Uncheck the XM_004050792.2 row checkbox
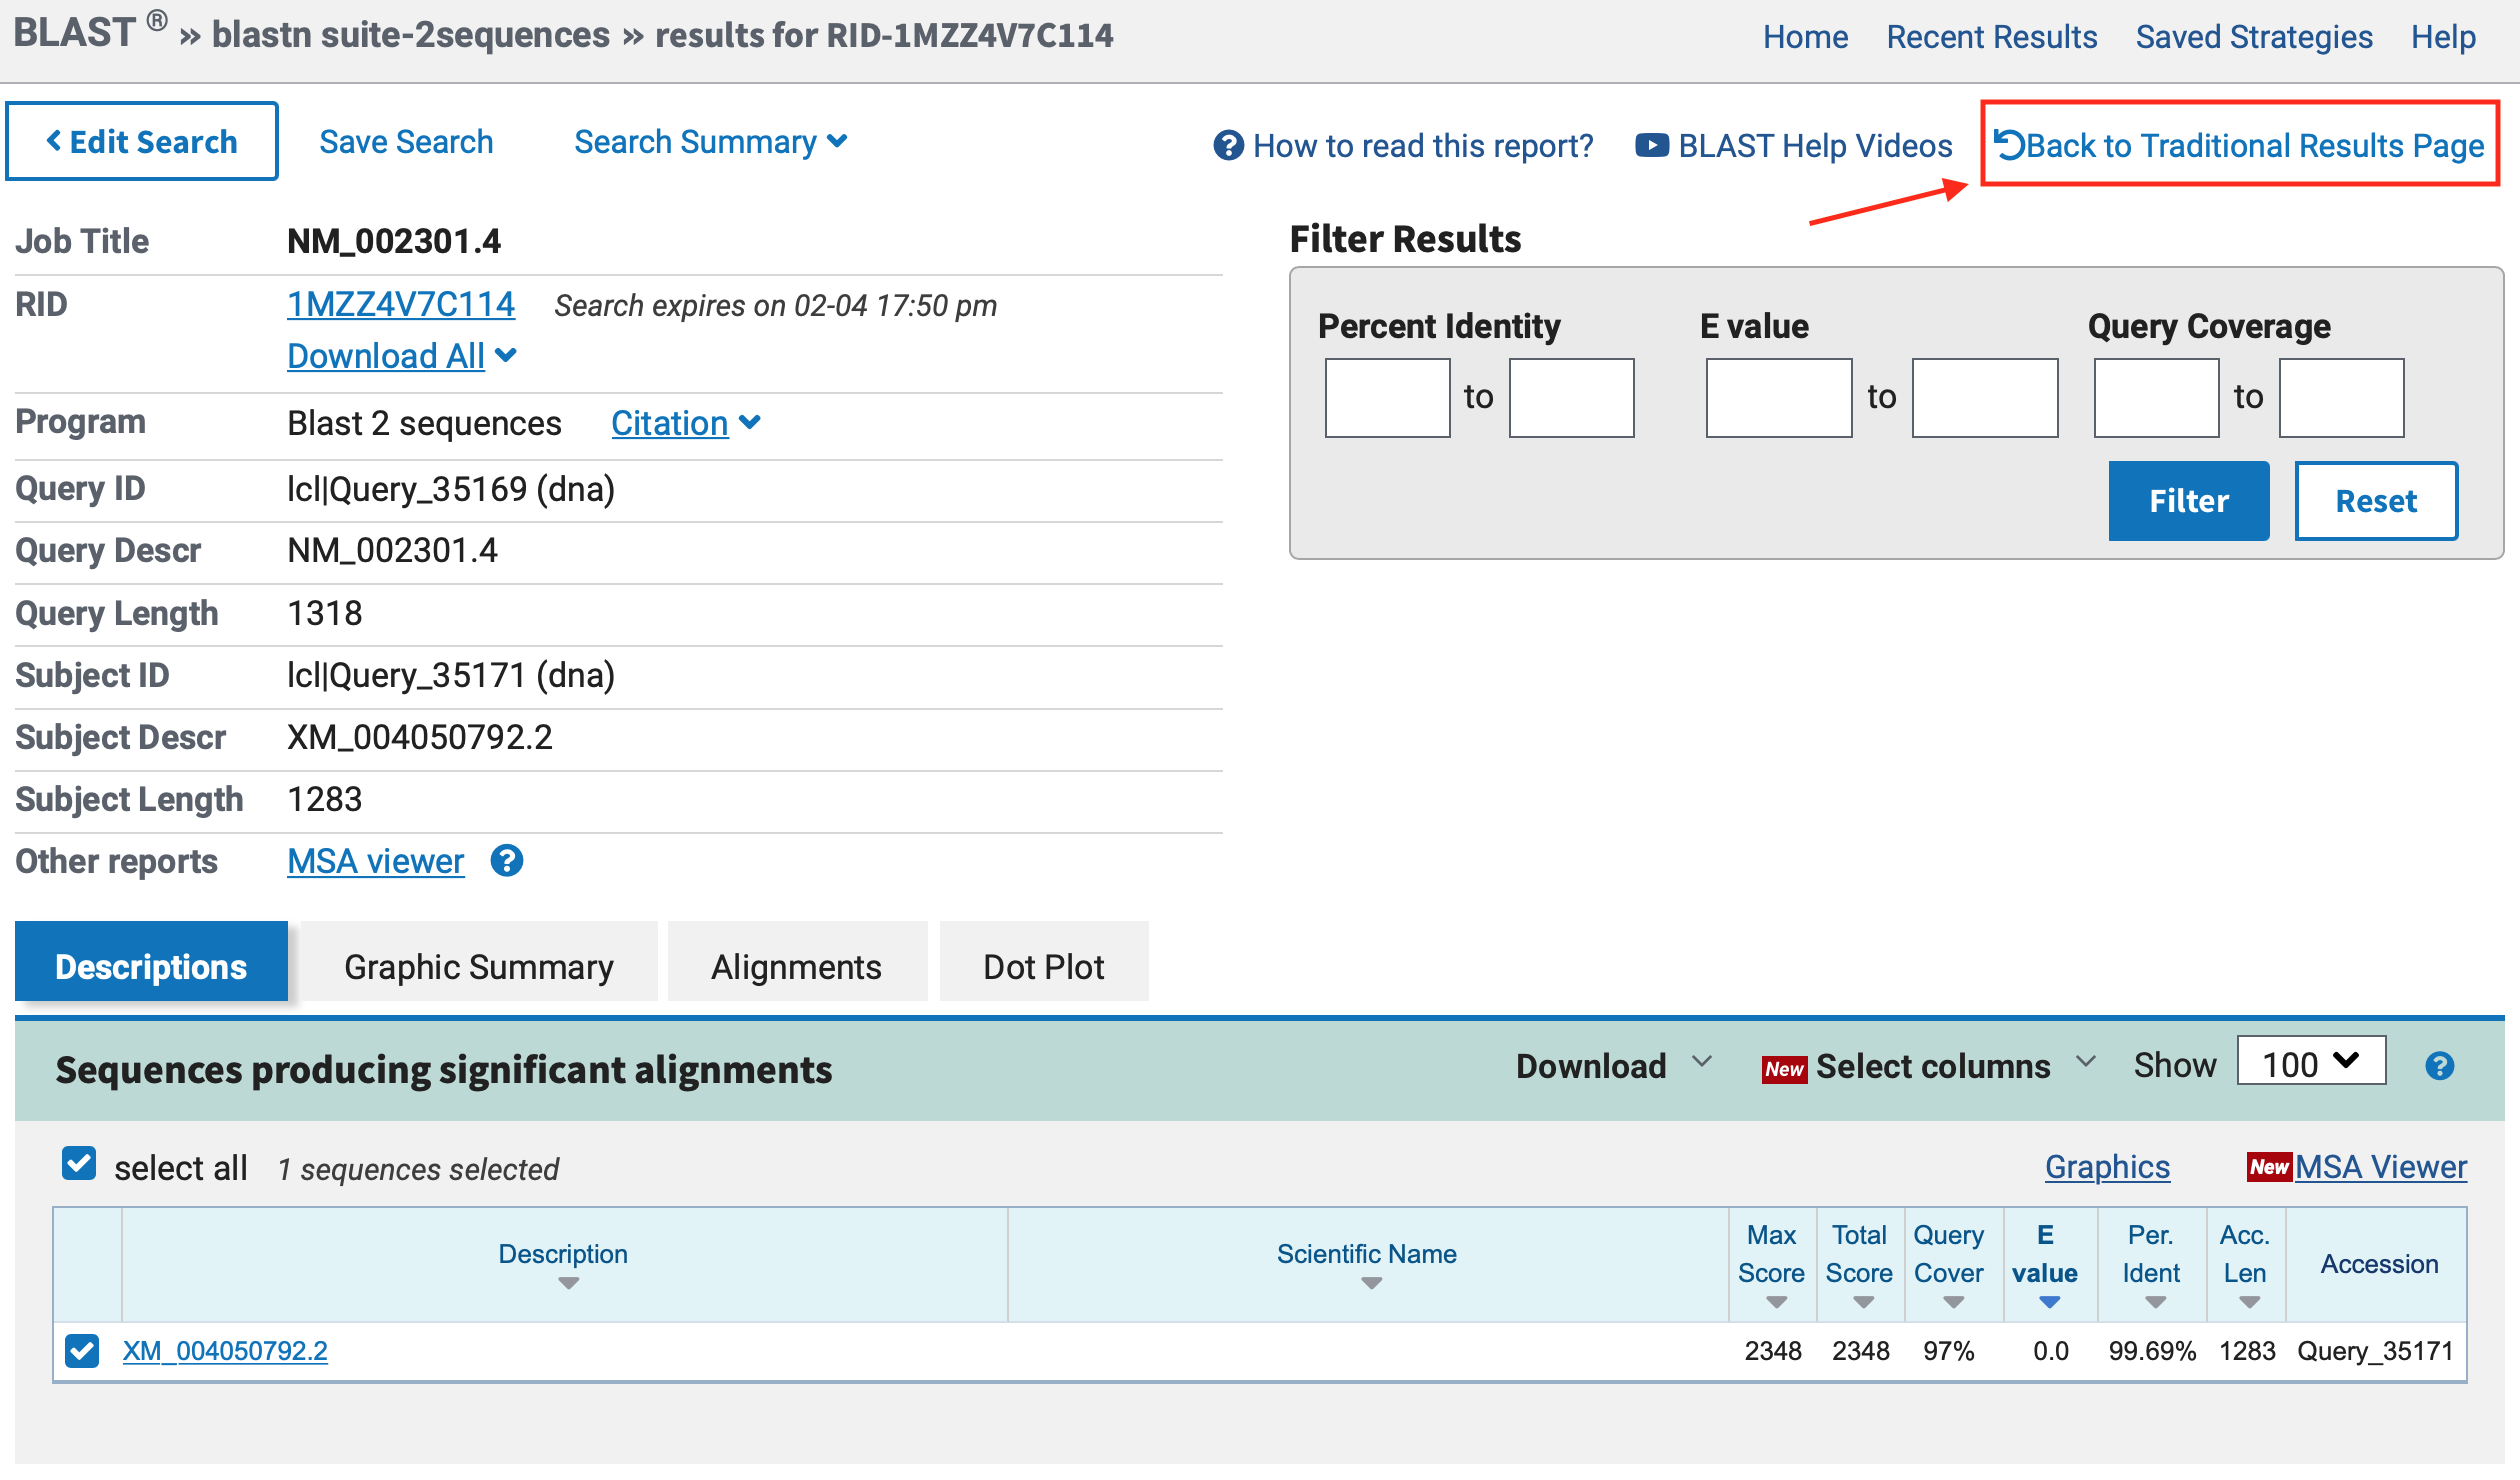Screen dimensions: 2520x1480 pos(82,1351)
